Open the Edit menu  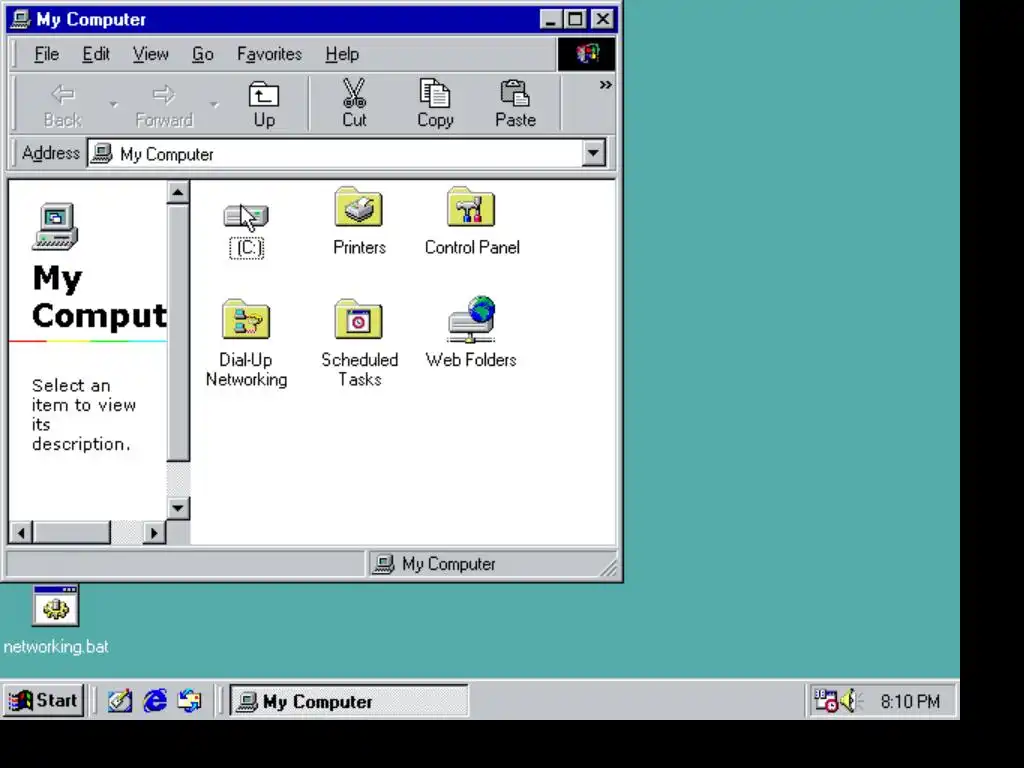click(95, 54)
